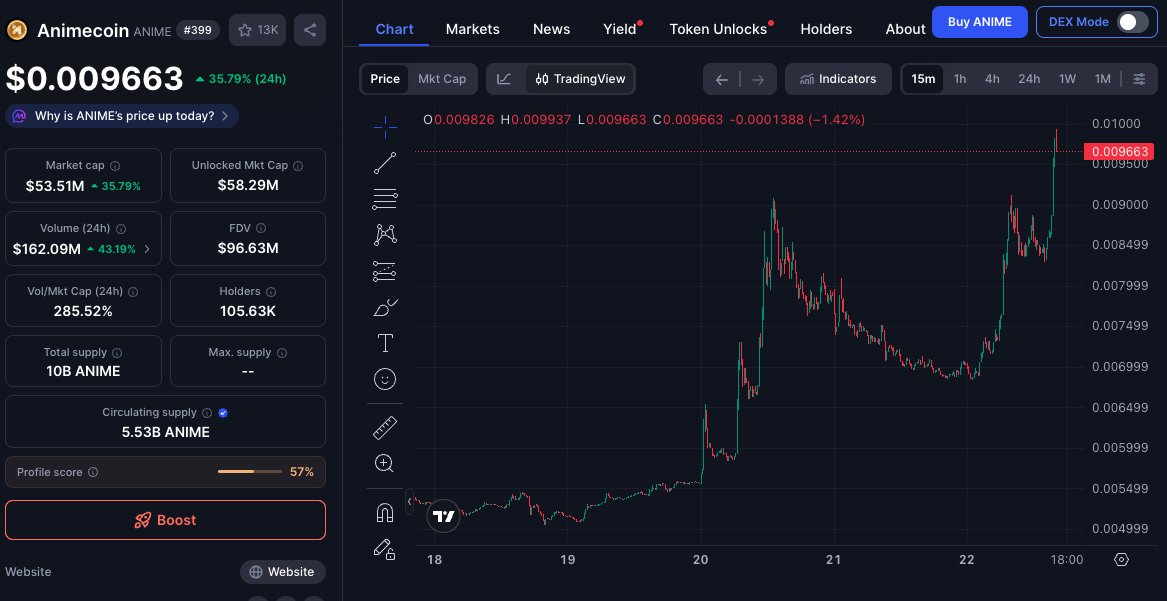Screen dimensions: 1167x601
Task: Open the About tab
Action: 905,29
